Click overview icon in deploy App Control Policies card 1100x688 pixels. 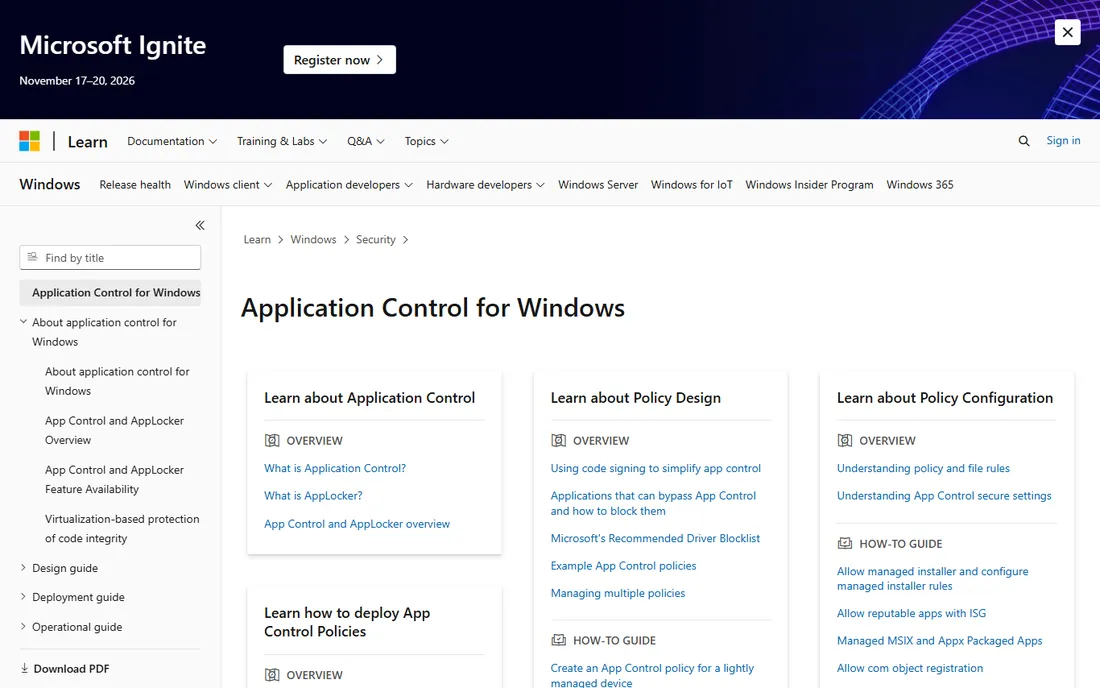click(x=271, y=675)
